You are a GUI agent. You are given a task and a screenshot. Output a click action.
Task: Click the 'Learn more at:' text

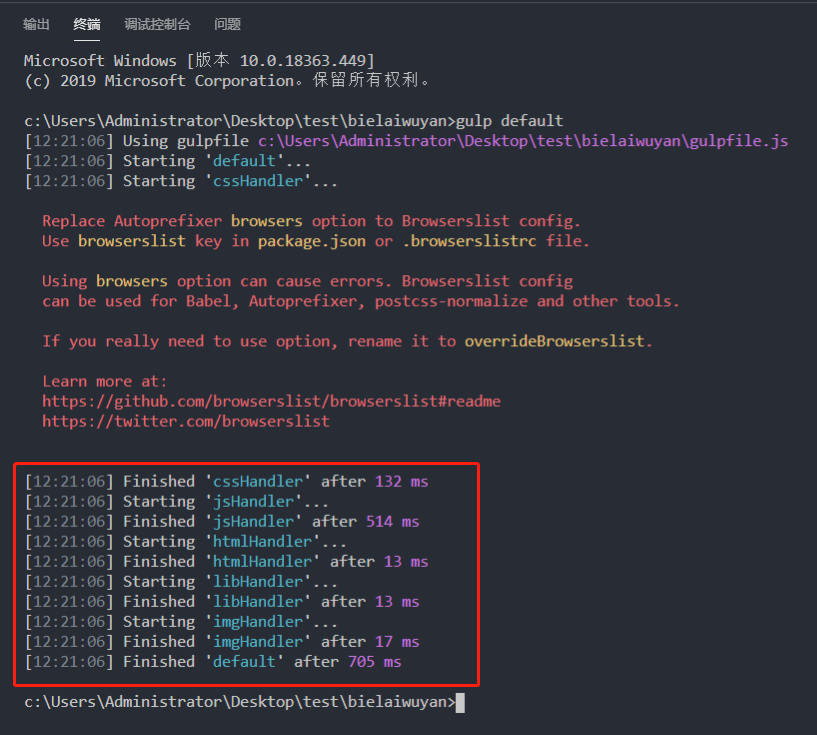click(105, 381)
